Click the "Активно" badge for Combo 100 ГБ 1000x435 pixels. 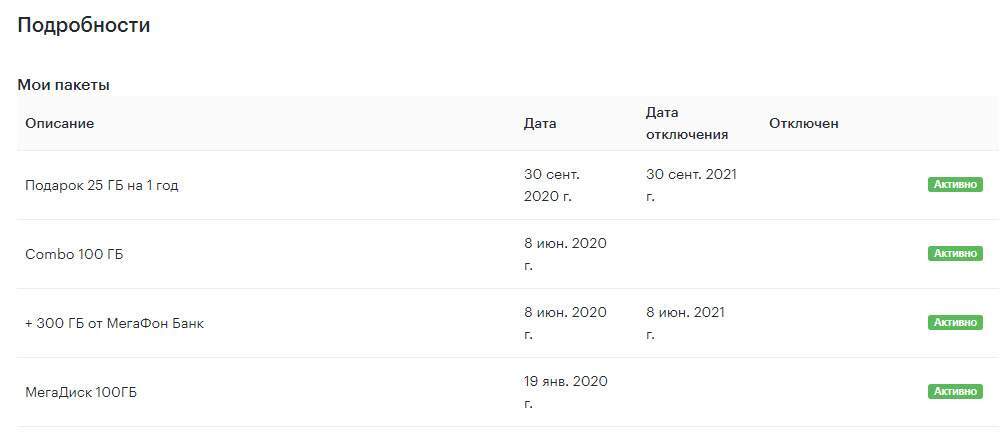[x=955, y=254]
